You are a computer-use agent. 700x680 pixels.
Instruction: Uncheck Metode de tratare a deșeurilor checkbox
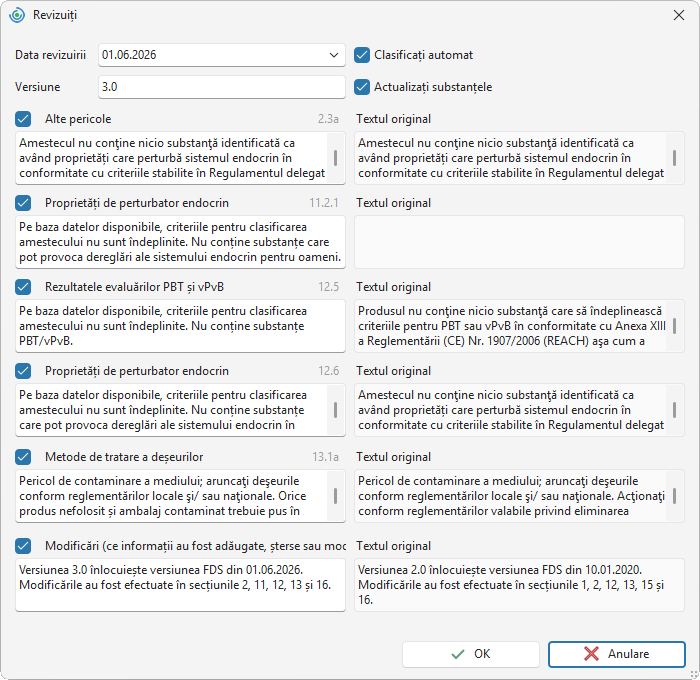coord(23,457)
